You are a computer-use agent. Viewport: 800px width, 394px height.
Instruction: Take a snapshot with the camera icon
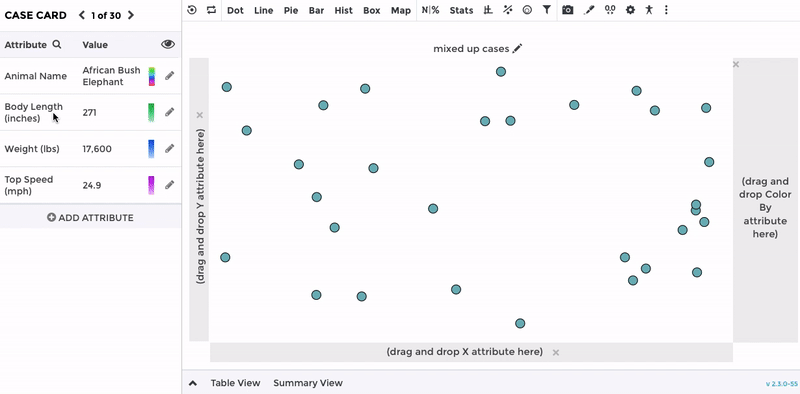tap(567, 10)
